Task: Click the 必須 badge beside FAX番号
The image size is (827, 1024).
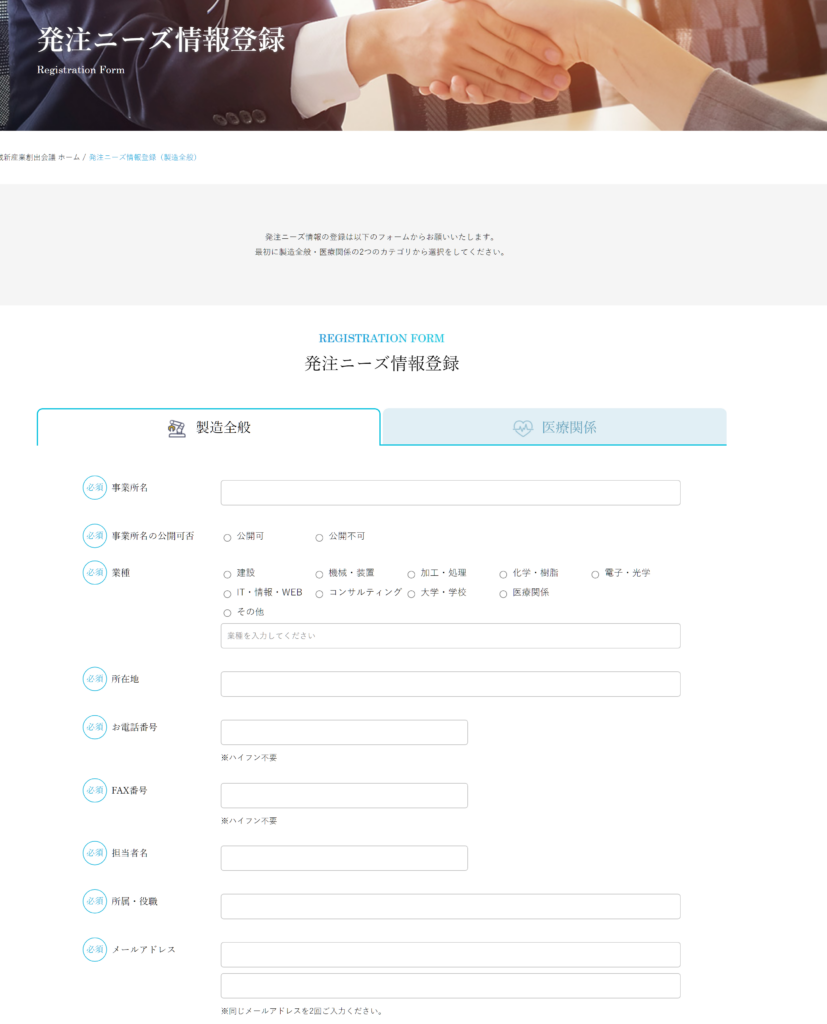Action: point(95,790)
